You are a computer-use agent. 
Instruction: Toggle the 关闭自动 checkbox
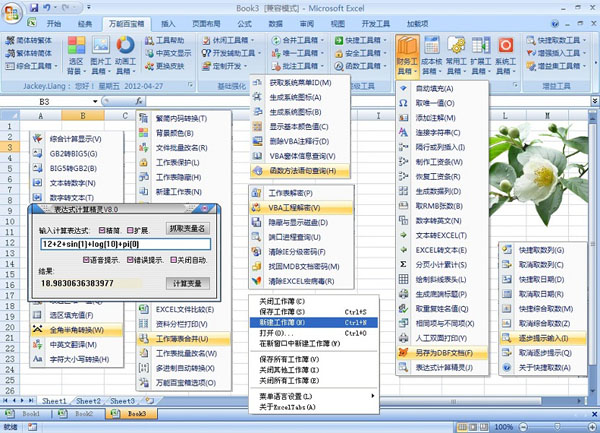point(173,260)
